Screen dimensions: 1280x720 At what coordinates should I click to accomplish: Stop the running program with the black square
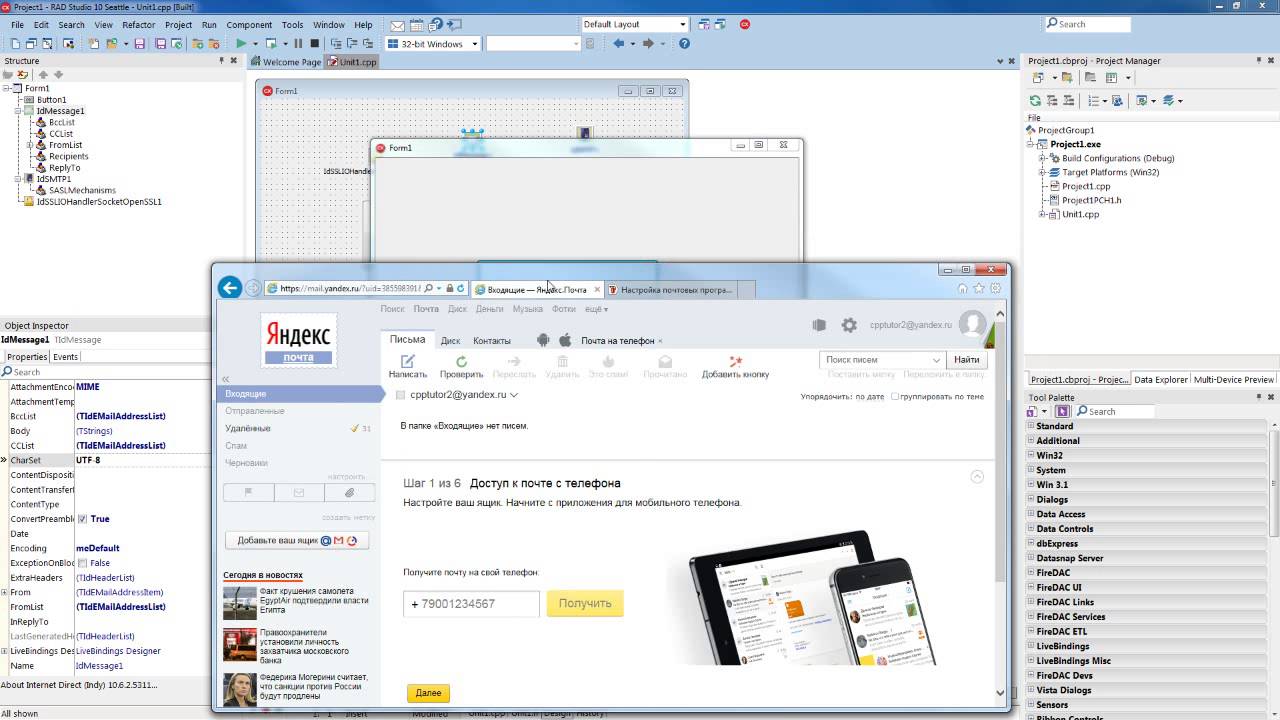click(315, 44)
